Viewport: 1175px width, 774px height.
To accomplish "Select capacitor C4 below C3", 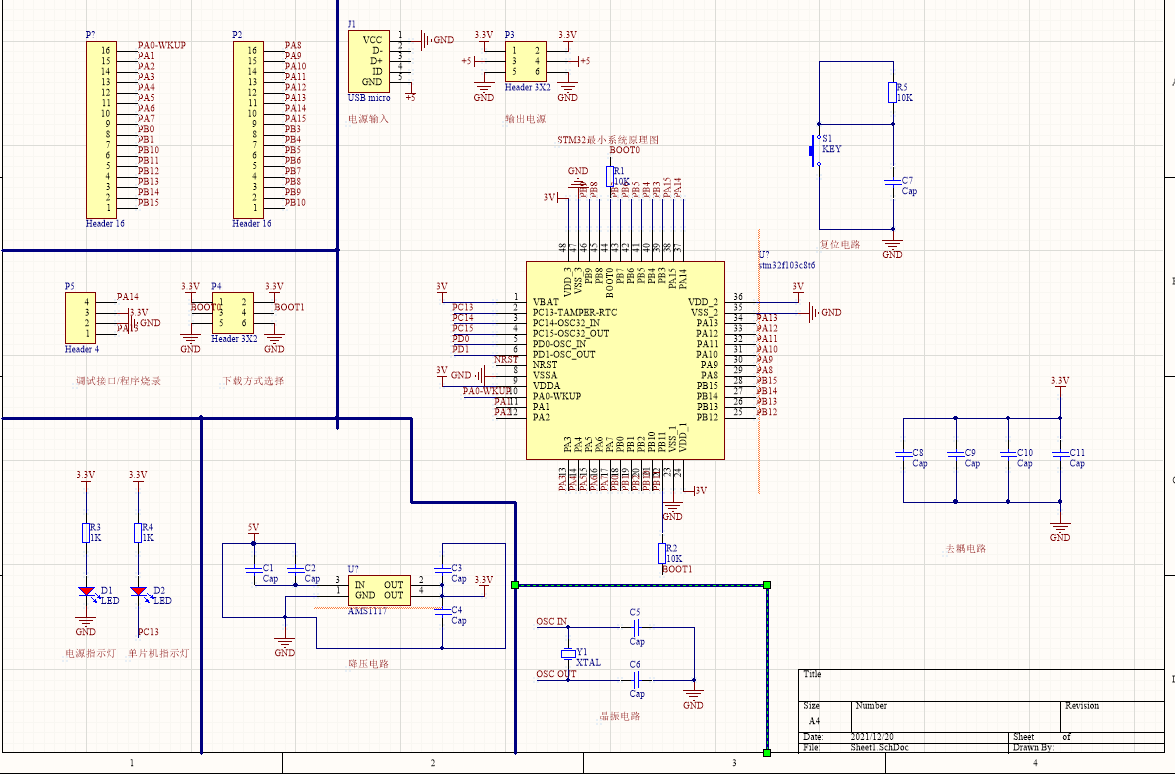I will 442,611.
